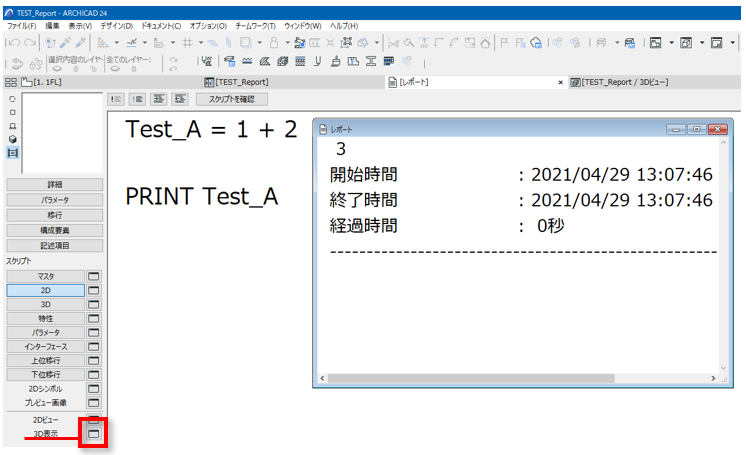Click the set-square guide lines icon
This screenshot has width=746, height=455.
coord(103,43)
